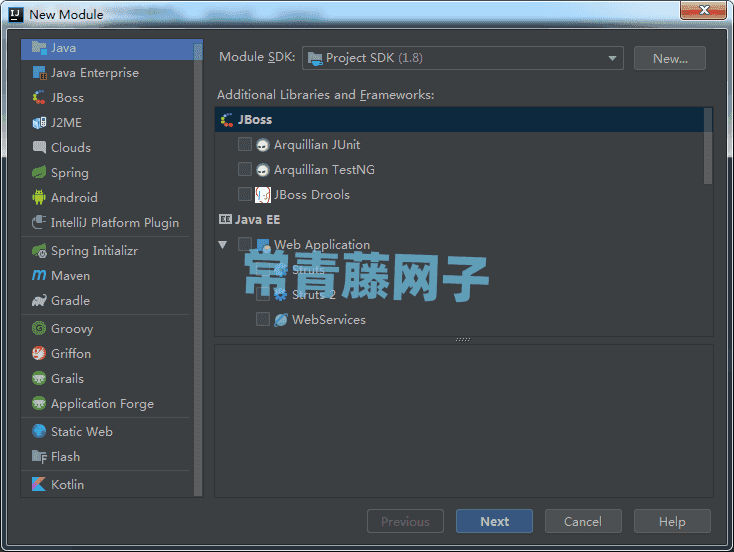Click the splitter handle below frameworks list
Image resolution: width=734 pixels, height=552 pixels.
point(463,339)
